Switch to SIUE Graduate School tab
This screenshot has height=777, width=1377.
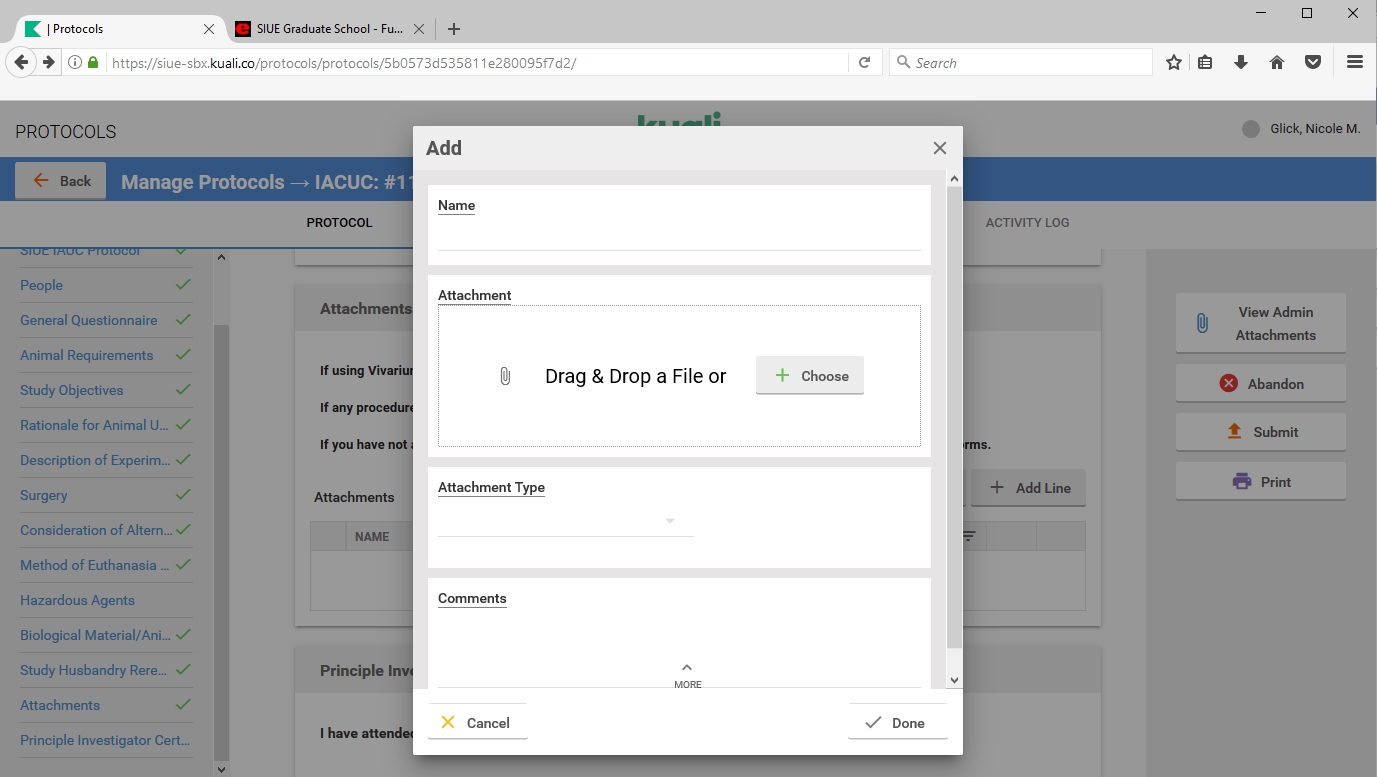[320, 29]
